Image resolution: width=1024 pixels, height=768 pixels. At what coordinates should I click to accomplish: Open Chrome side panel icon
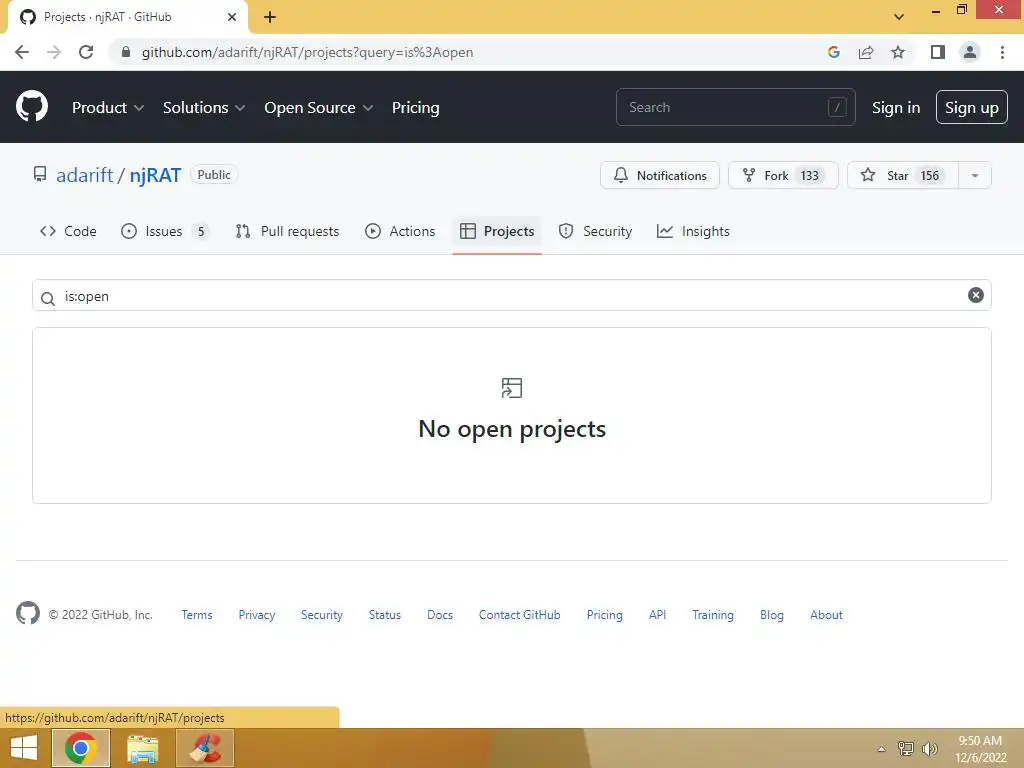click(938, 52)
